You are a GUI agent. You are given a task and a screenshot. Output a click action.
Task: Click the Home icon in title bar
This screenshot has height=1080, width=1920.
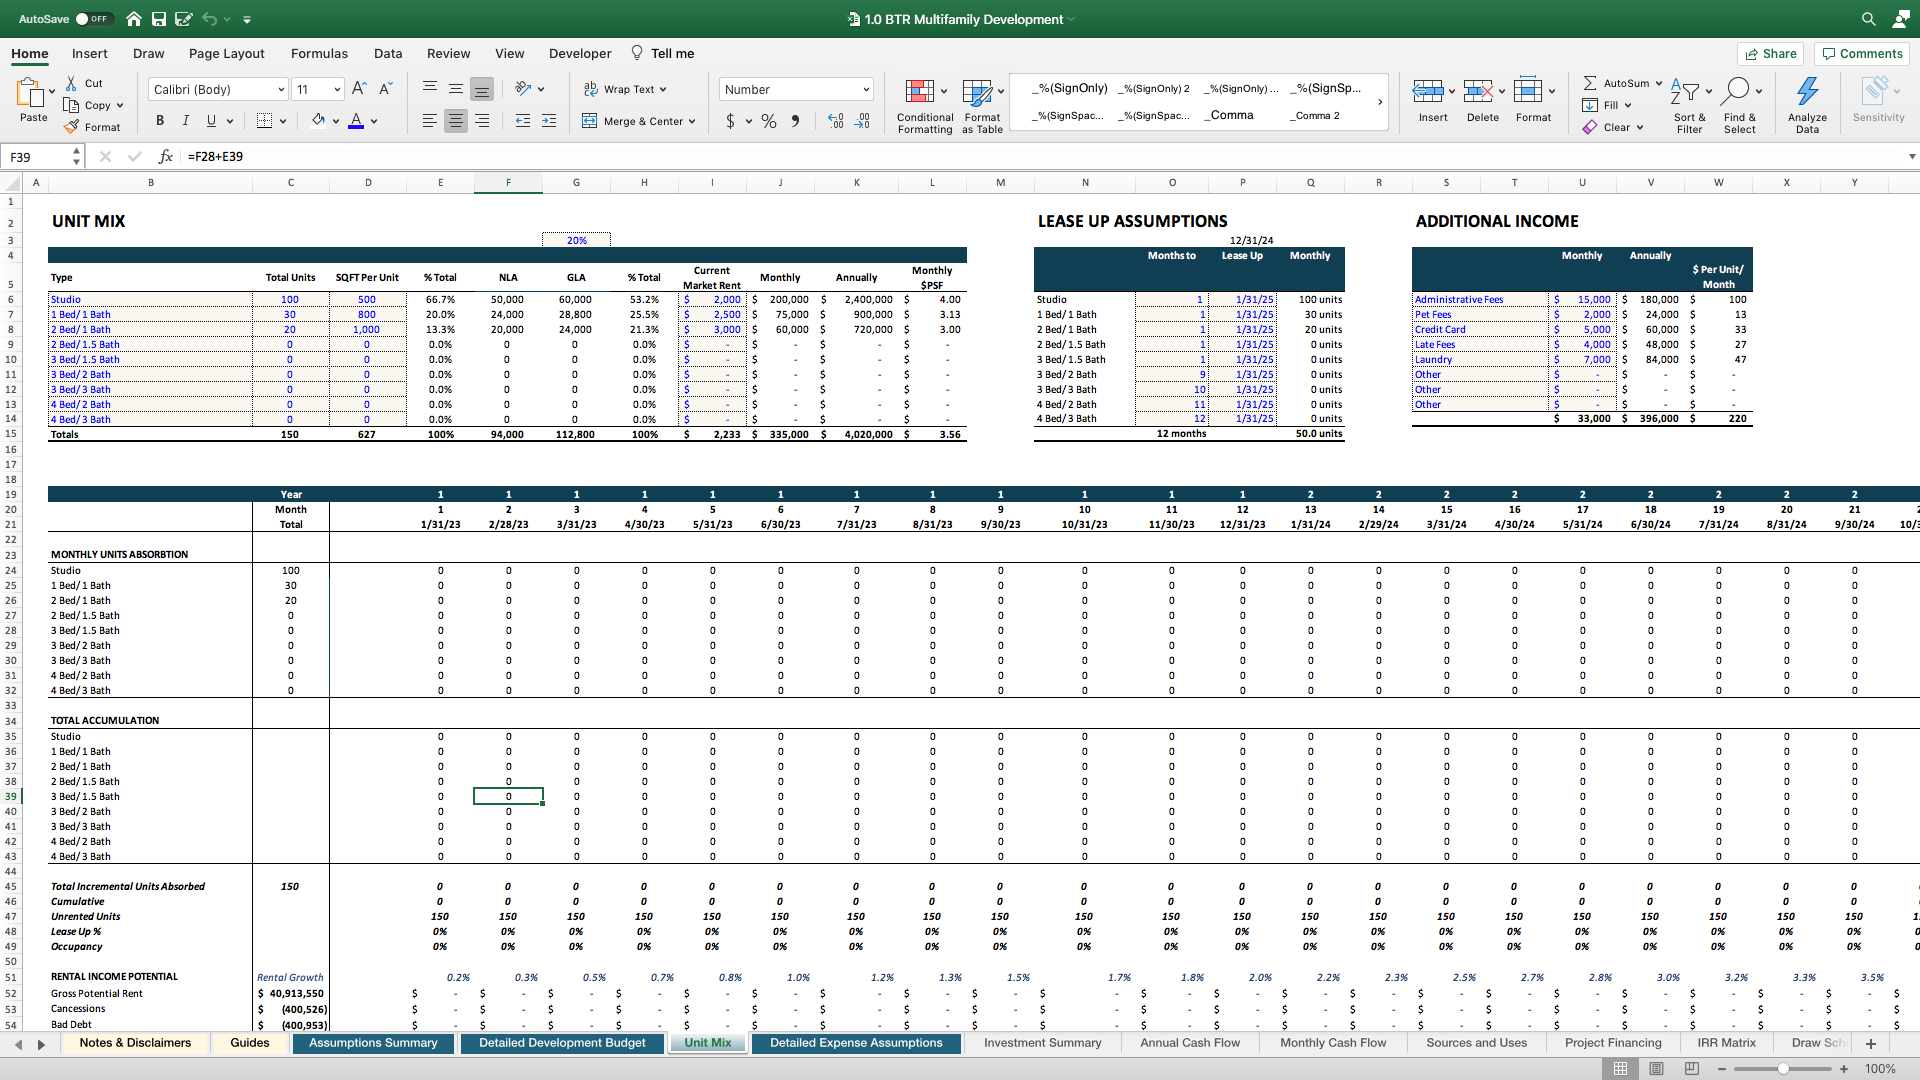(x=134, y=19)
